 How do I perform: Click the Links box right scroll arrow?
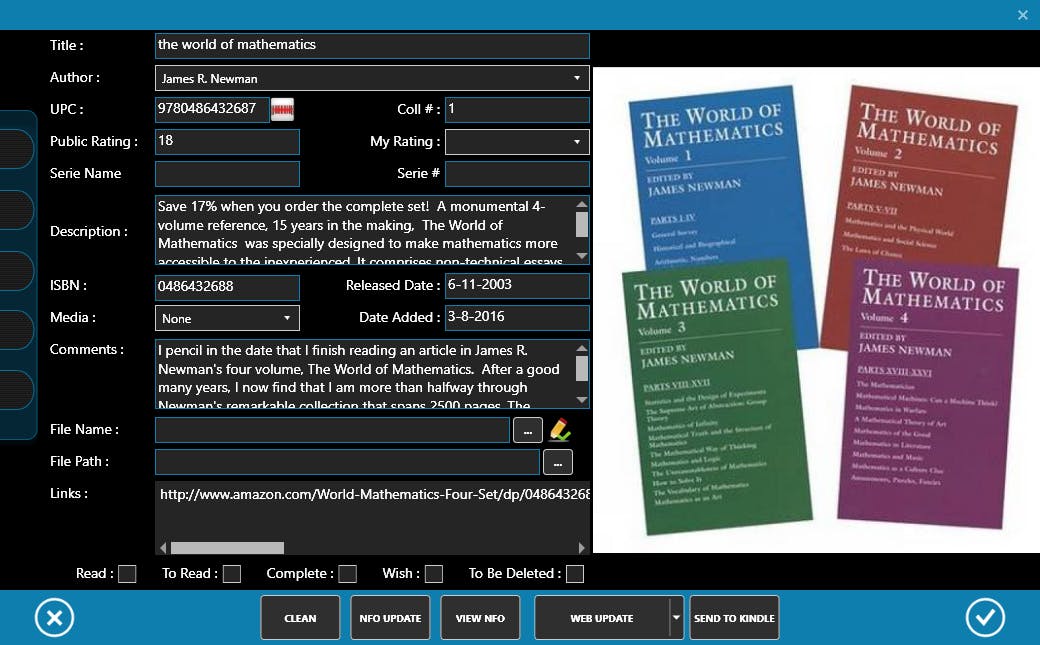click(x=582, y=548)
